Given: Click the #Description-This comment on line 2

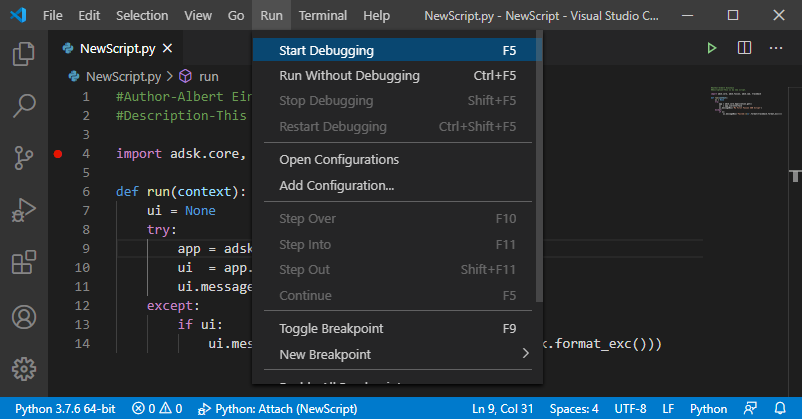Looking at the screenshot, I should tap(182, 116).
